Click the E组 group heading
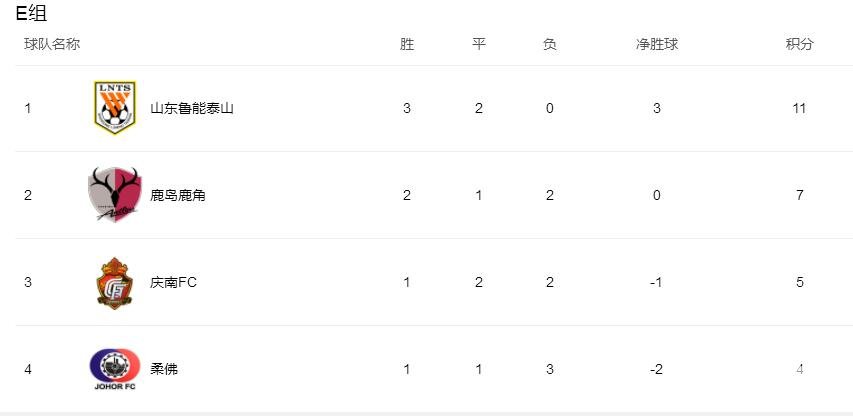 [x=32, y=14]
